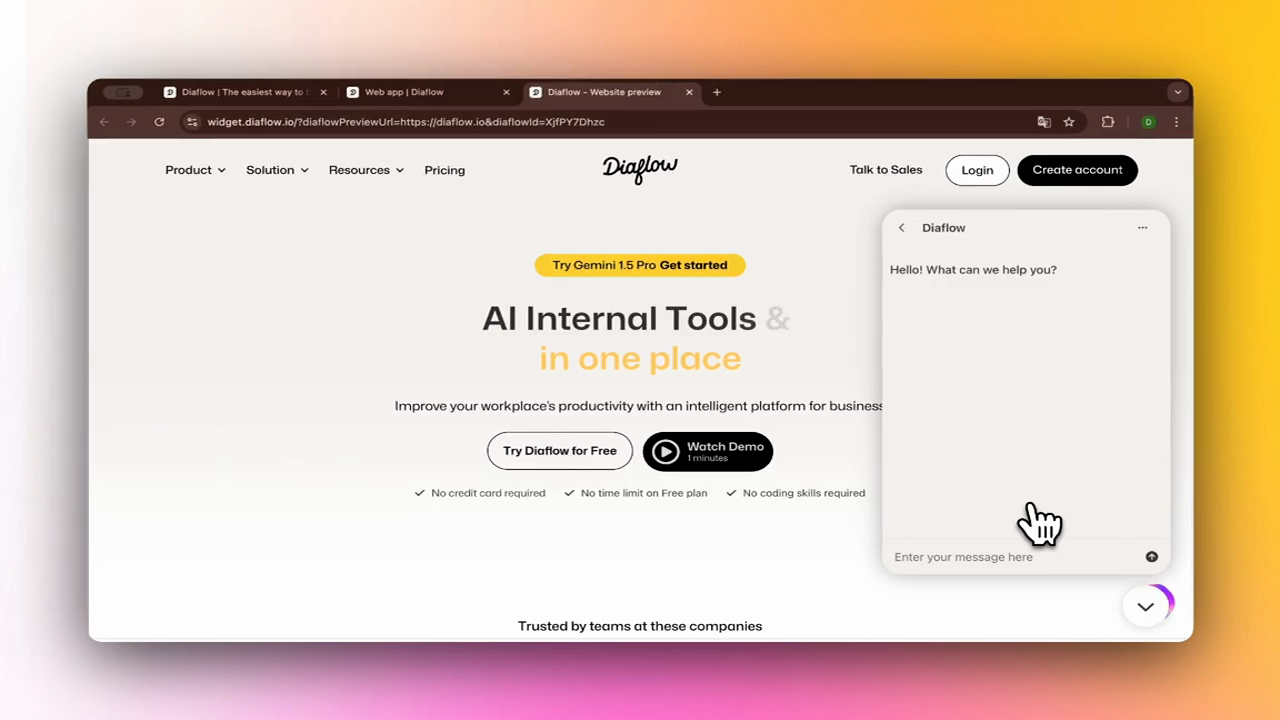The width and height of the screenshot is (1280, 720).
Task: Close the Diaflow easiest way tab
Action: [x=323, y=92]
